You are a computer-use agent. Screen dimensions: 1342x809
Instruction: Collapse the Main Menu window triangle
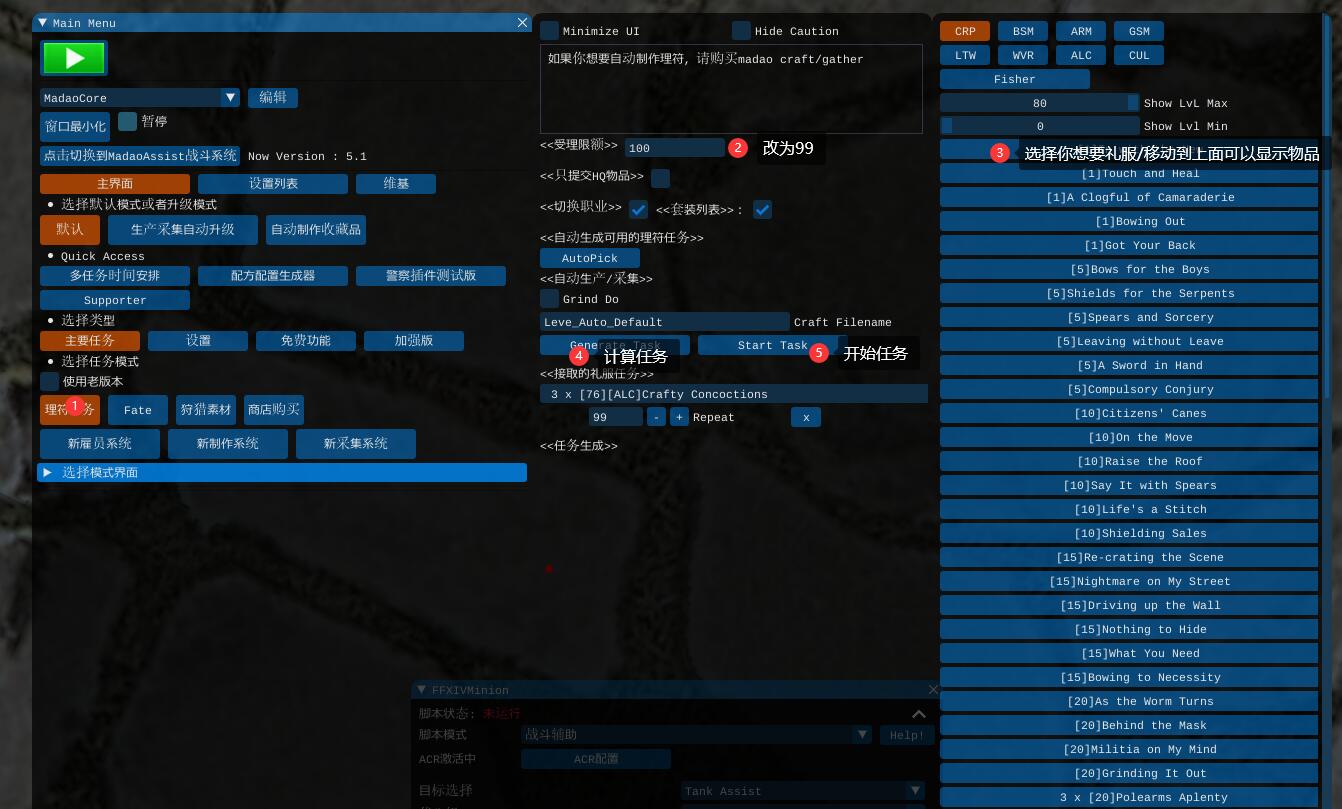pos(43,22)
